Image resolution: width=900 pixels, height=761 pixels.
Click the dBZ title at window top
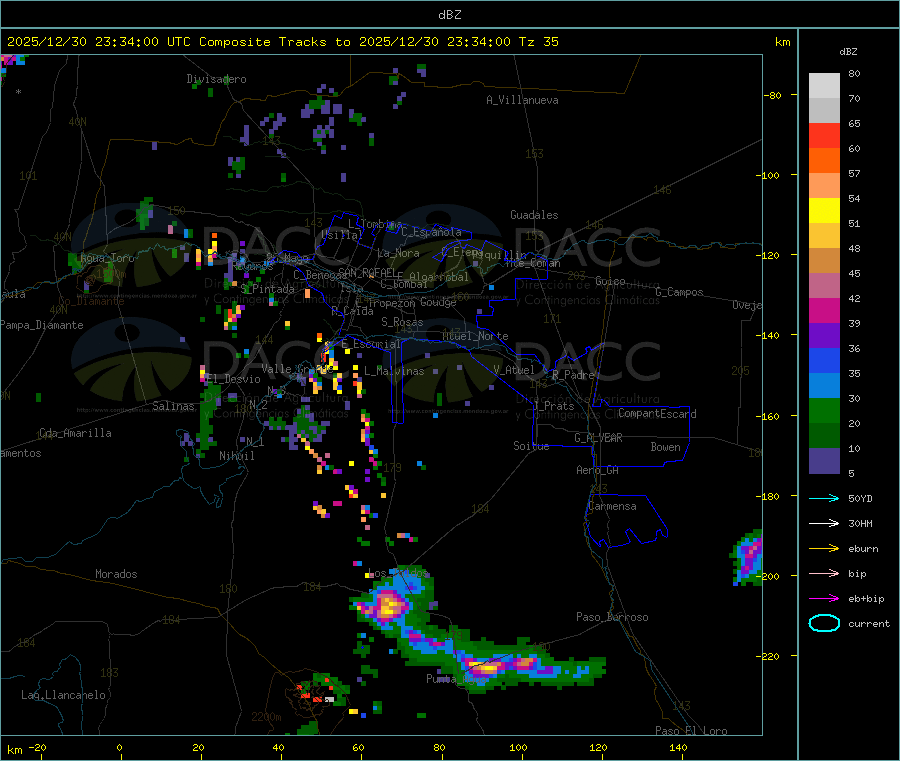[x=449, y=15]
